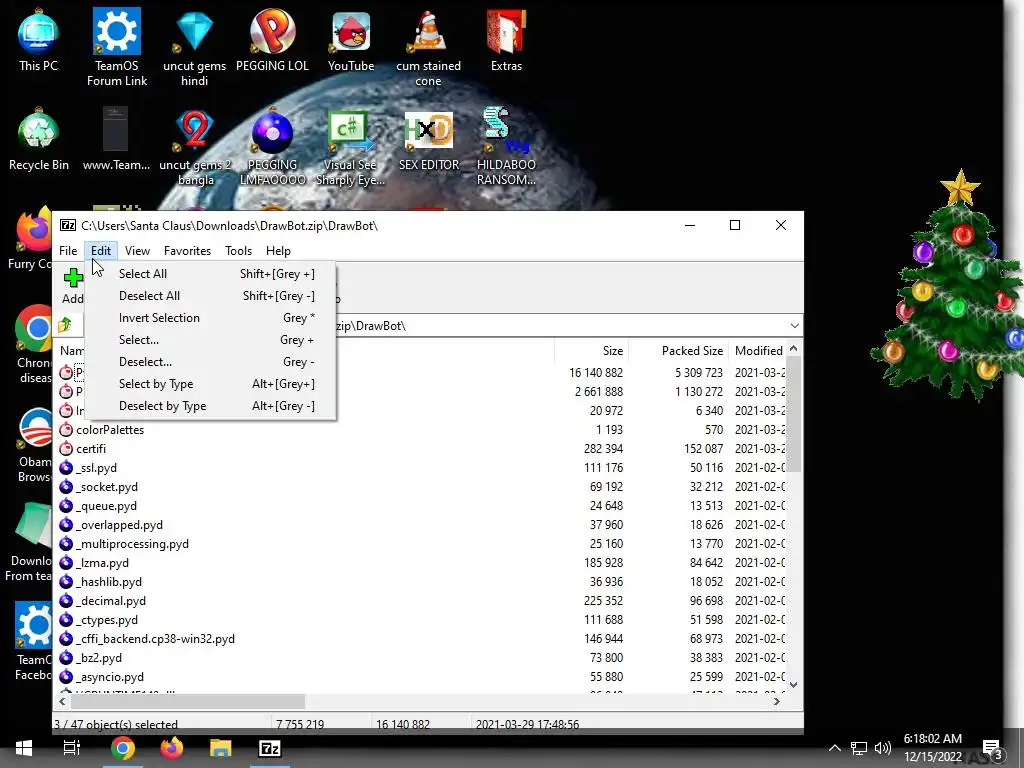The image size is (1024, 768).
Task: Open the YouTube Angry Birds icon
Action: click(351, 40)
